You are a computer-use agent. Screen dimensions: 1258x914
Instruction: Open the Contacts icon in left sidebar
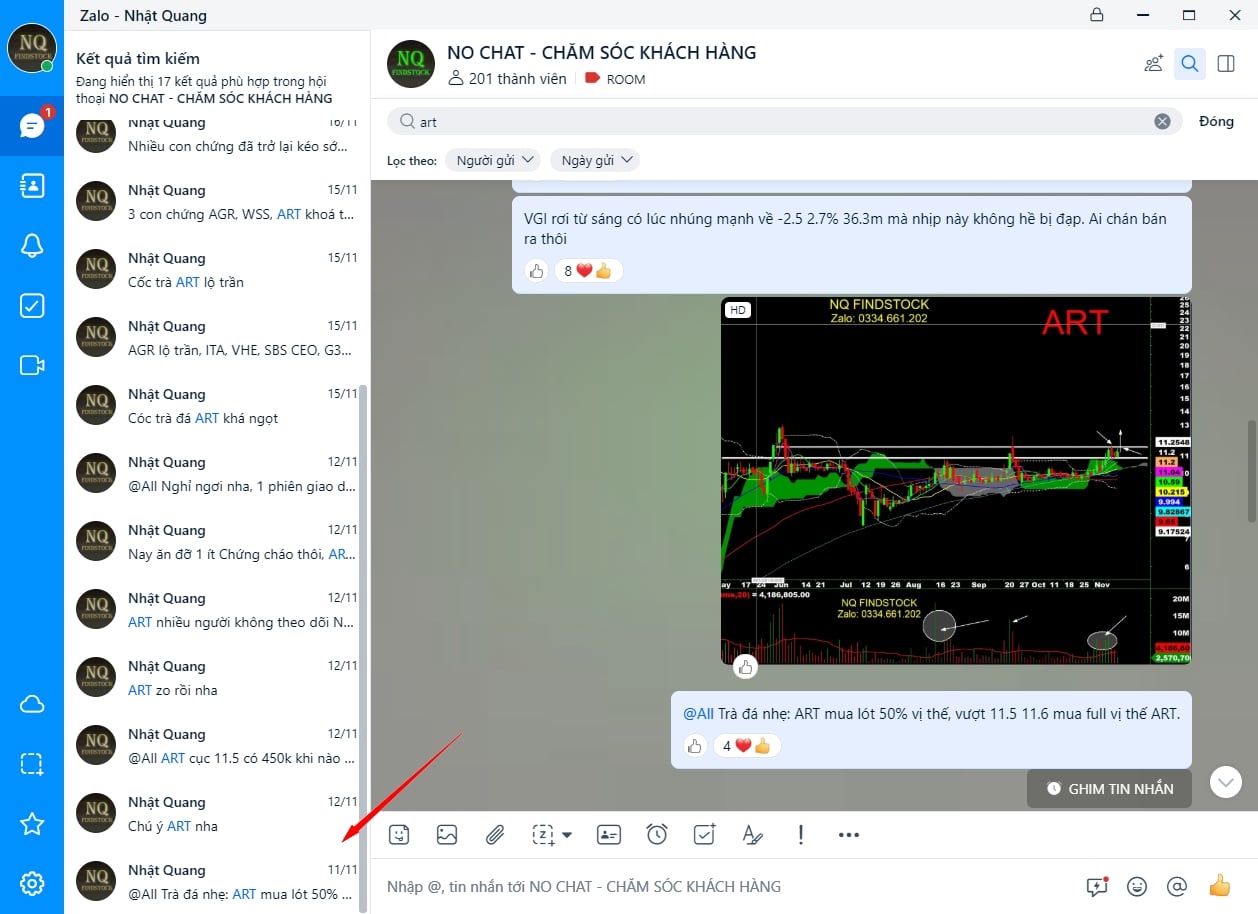[x=32, y=185]
